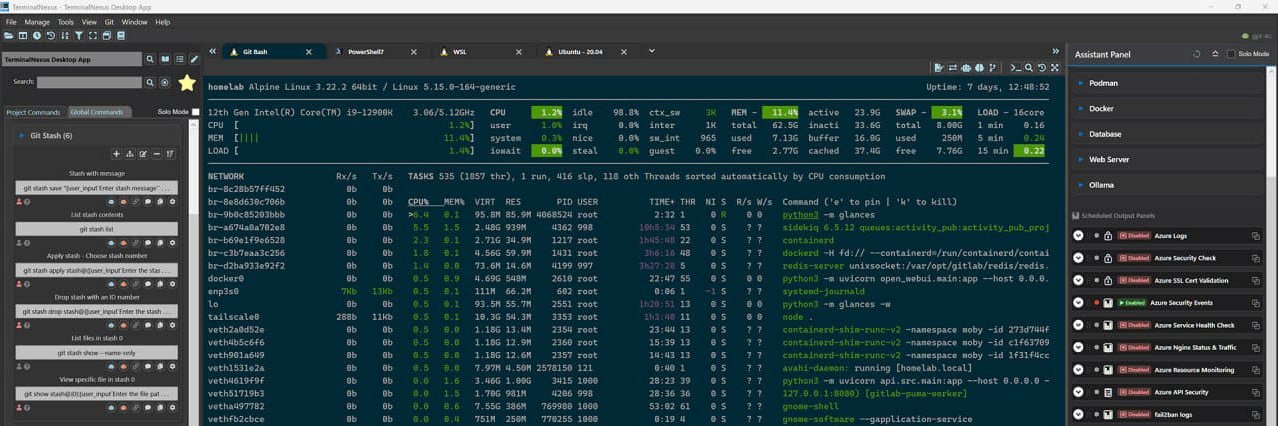Image resolution: width=1278 pixels, height=426 pixels.
Task: Toggle Solo Mode checkbox in the commands panel
Action: pos(195,112)
